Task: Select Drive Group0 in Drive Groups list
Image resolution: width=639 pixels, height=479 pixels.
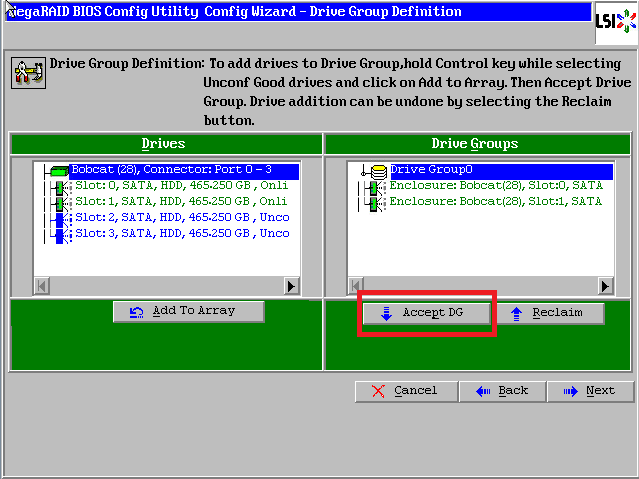Action: tap(431, 171)
